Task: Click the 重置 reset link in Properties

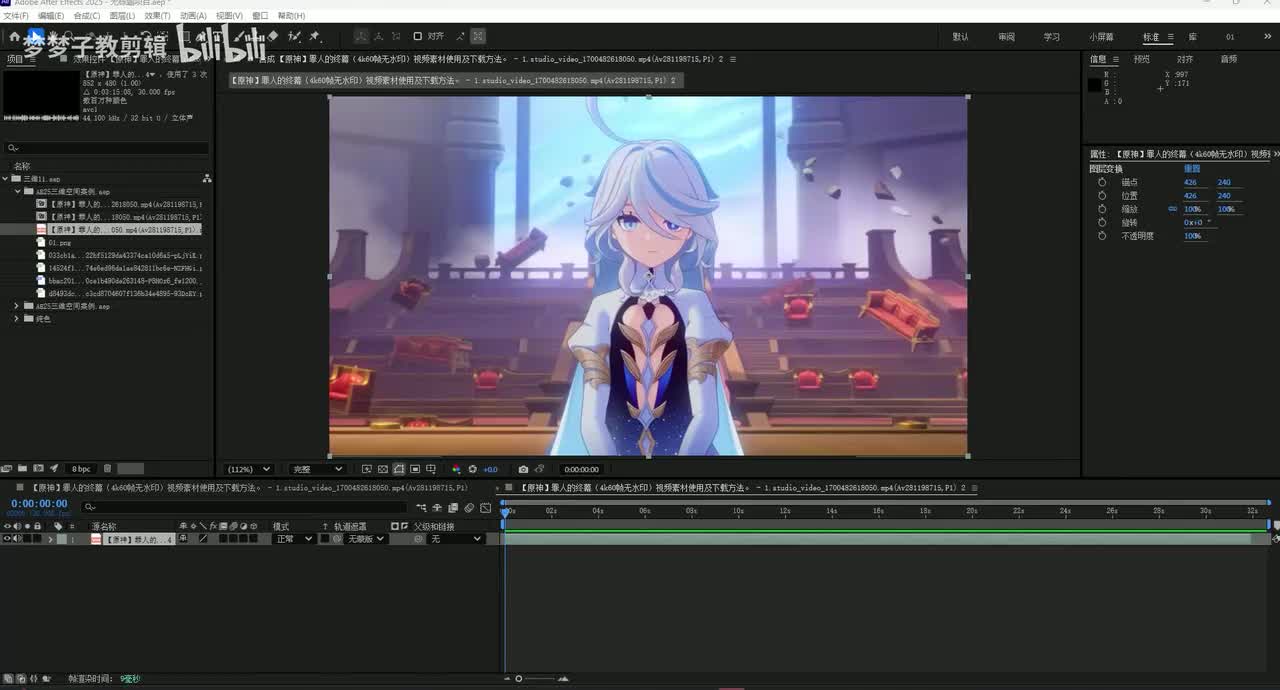Action: click(x=1191, y=169)
